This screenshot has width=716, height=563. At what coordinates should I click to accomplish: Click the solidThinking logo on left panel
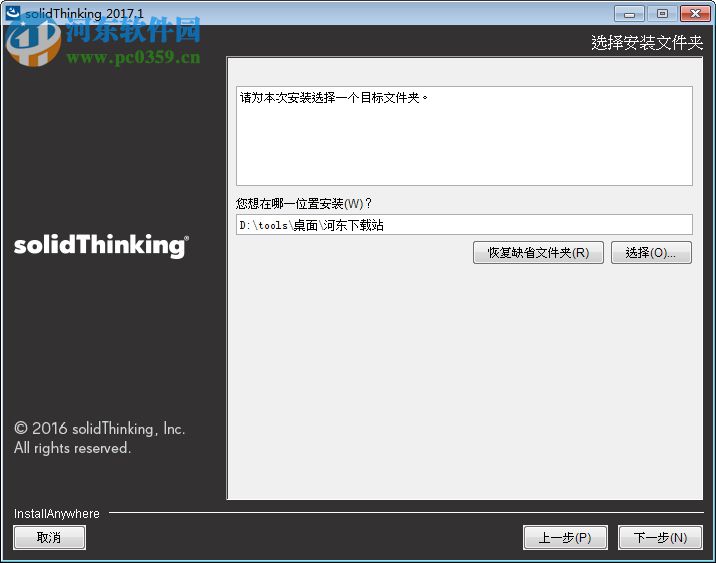(x=101, y=246)
